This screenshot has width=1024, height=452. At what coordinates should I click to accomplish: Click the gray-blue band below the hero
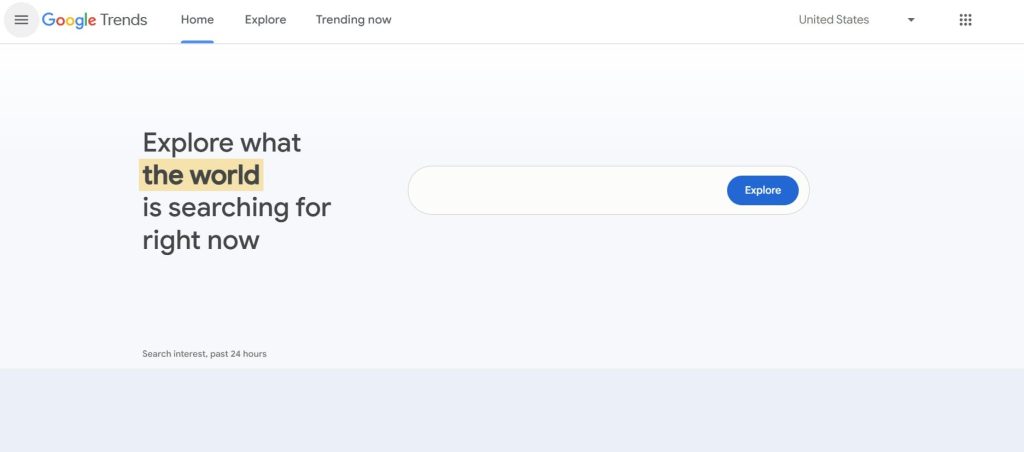[x=512, y=410]
